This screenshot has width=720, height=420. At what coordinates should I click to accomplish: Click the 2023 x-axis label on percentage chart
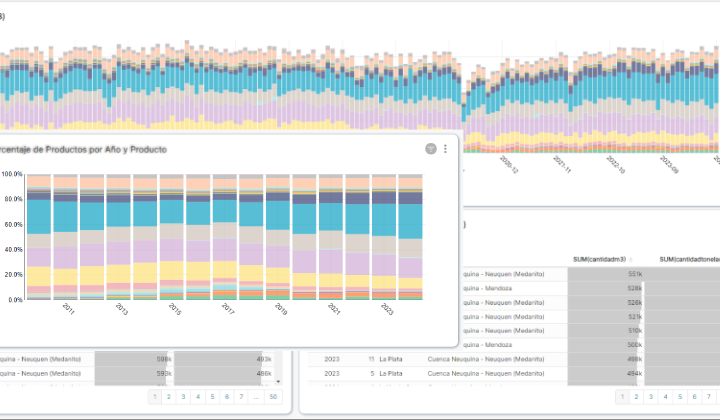click(x=387, y=308)
